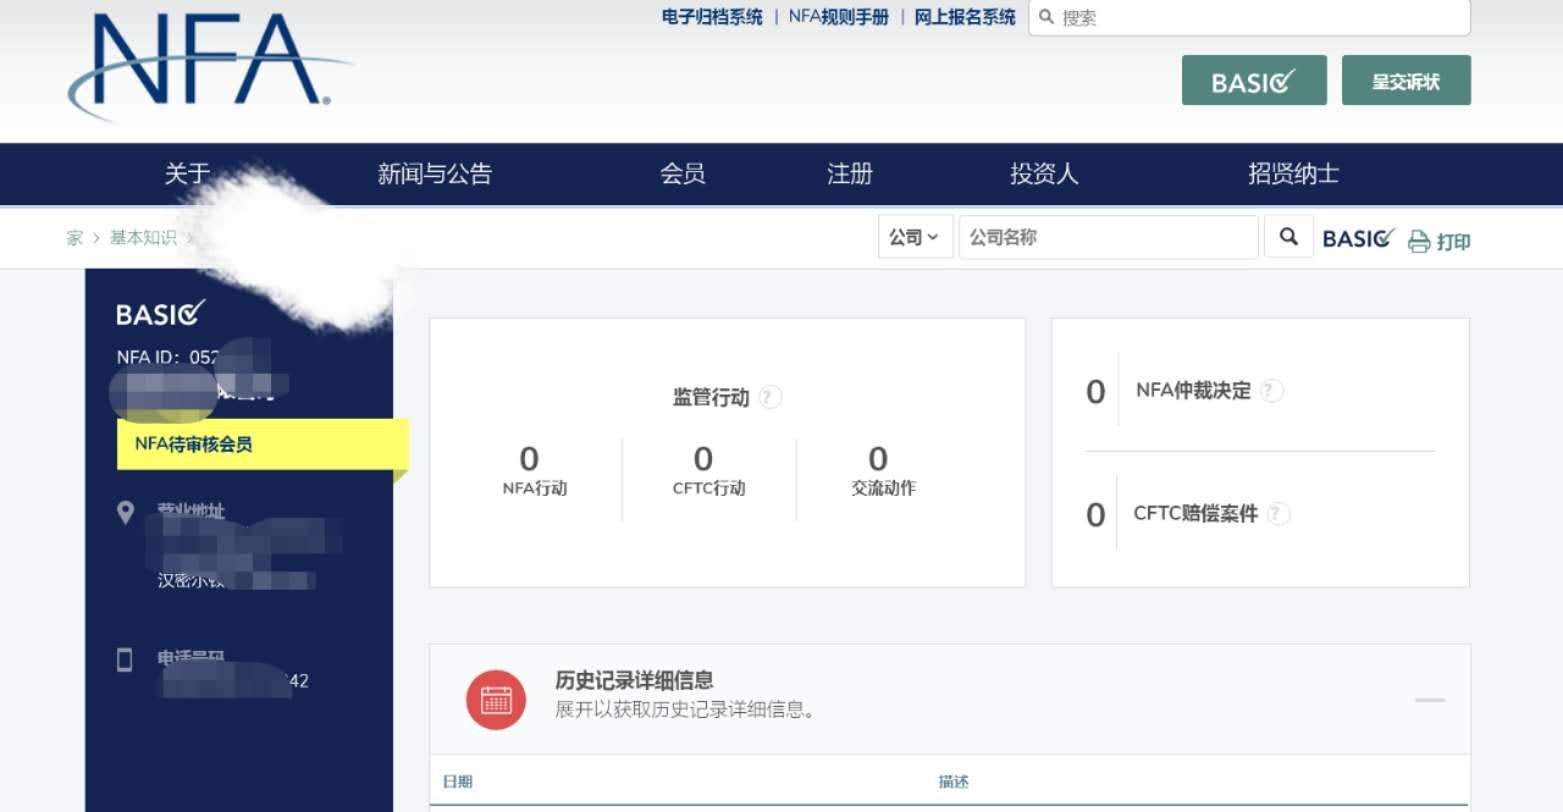Open the NFA规则手册 link
The image size is (1563, 812).
tap(838, 17)
